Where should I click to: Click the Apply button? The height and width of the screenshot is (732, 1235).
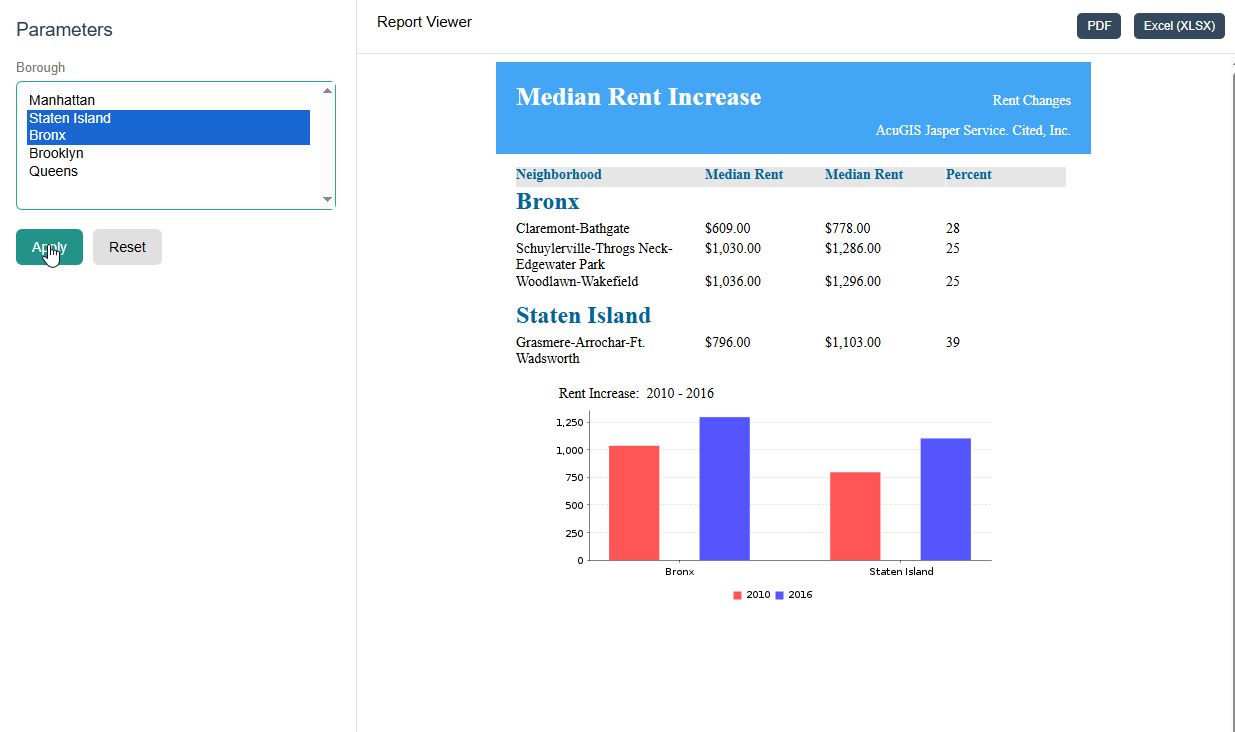coord(49,247)
